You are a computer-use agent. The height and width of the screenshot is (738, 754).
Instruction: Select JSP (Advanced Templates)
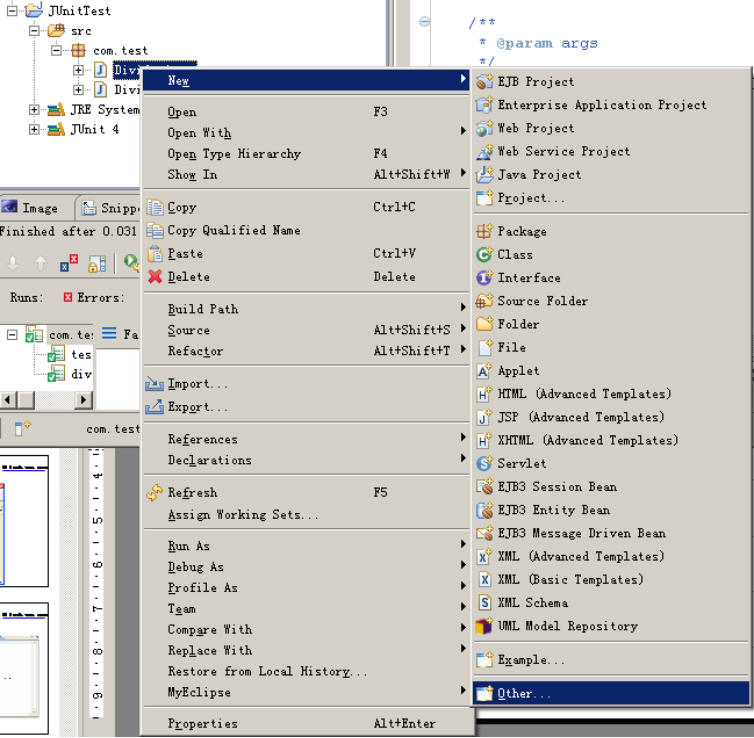coord(611,417)
